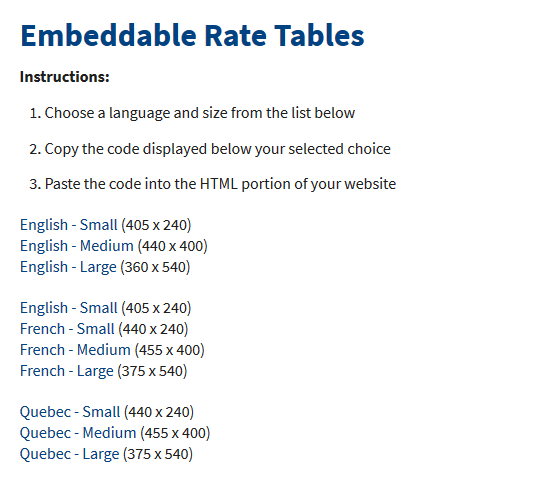The height and width of the screenshot is (499, 558).
Task: Click step two about copying the code
Action: pos(210,149)
